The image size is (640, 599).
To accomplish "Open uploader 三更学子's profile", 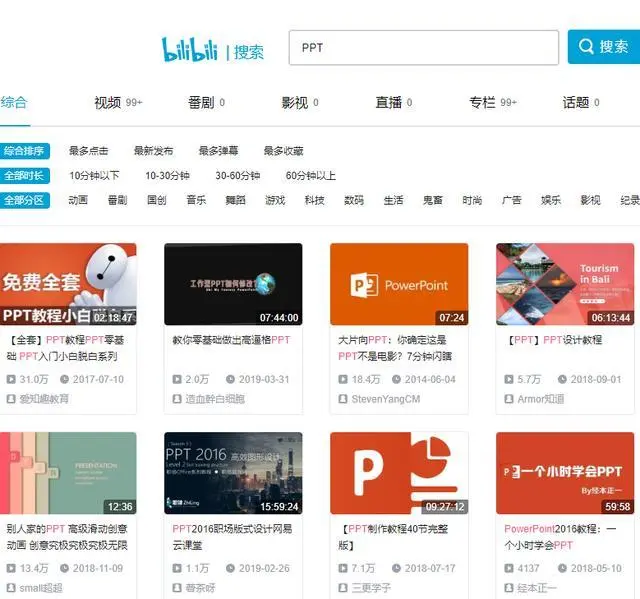I will click(371, 588).
